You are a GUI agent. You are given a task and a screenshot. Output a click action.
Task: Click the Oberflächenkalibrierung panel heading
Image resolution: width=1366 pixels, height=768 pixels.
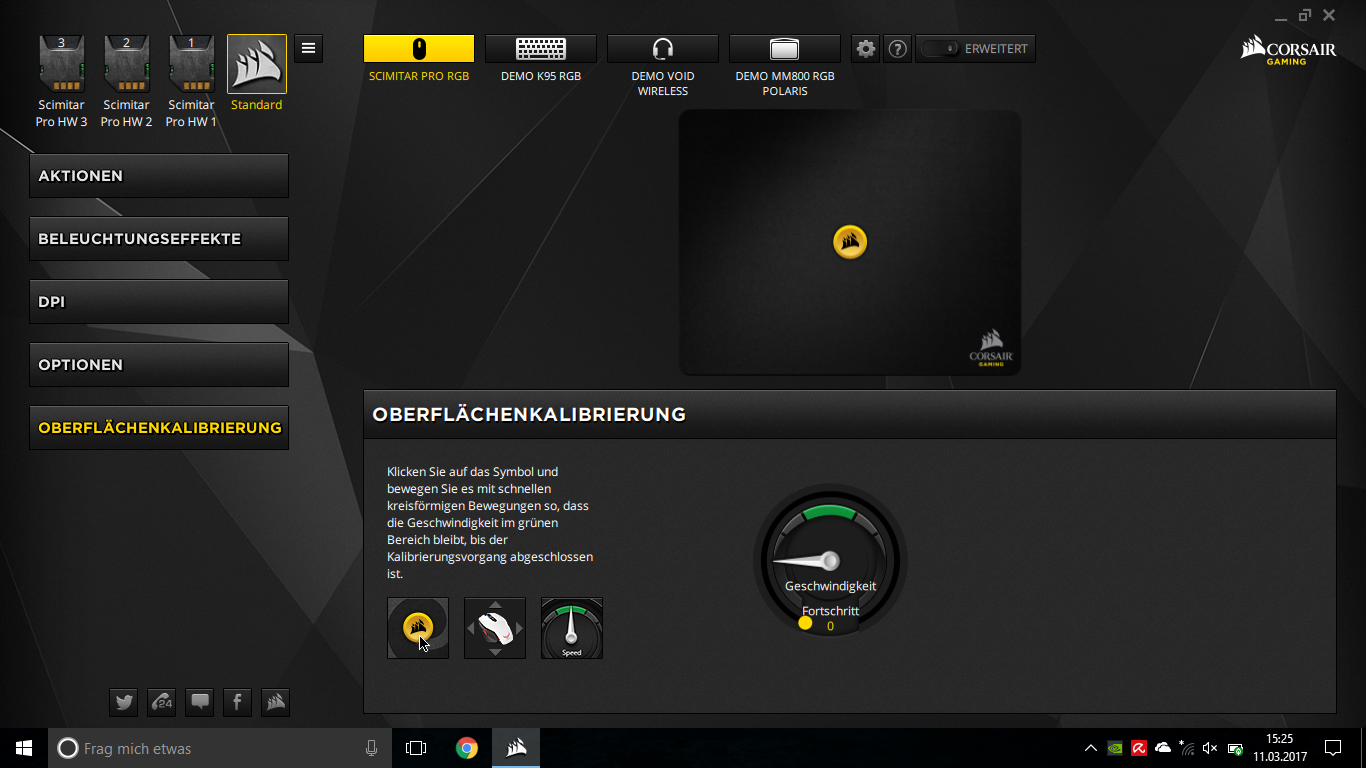point(529,414)
